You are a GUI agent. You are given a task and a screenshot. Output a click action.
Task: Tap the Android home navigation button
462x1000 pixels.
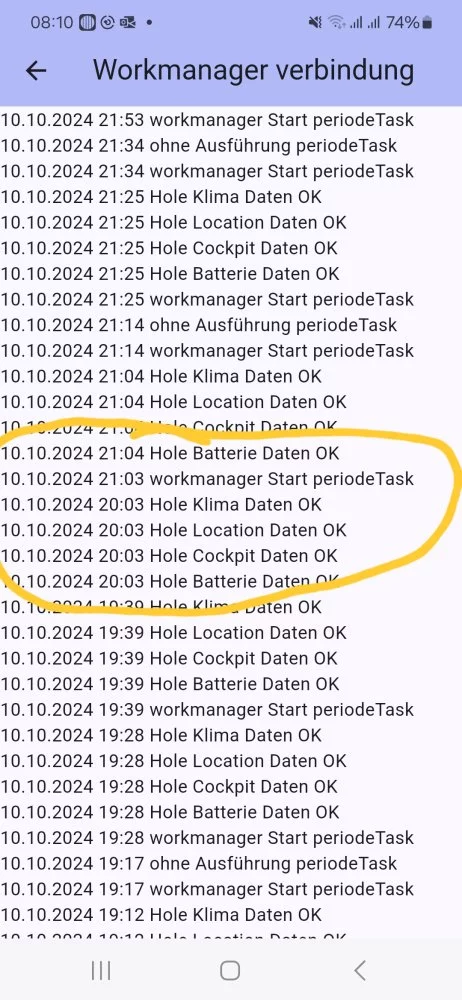230,971
